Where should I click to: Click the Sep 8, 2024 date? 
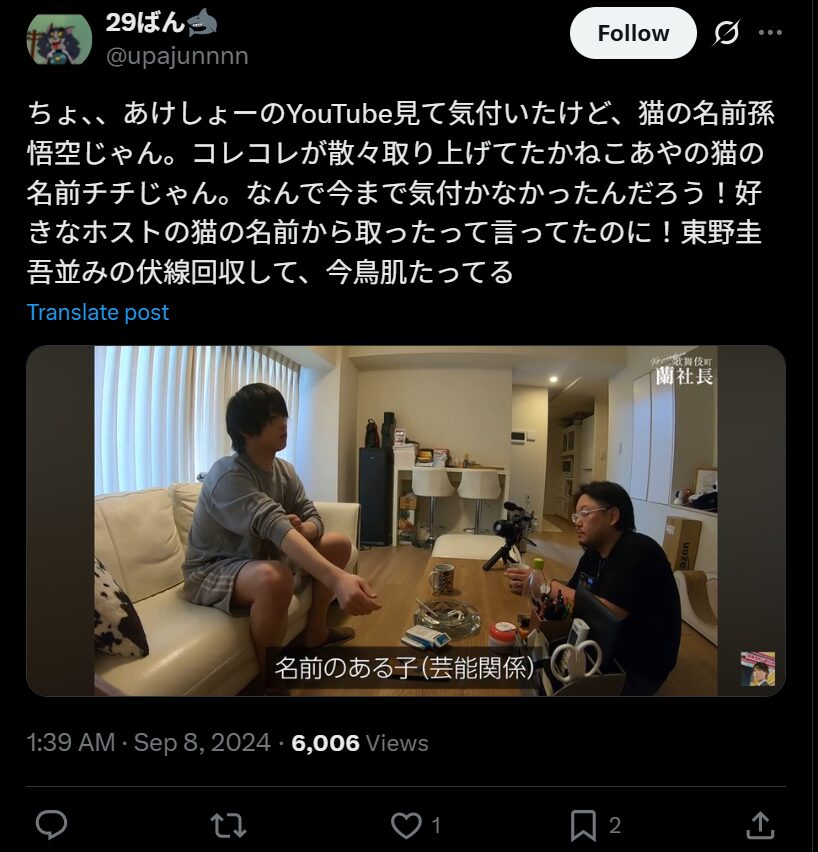pos(202,742)
